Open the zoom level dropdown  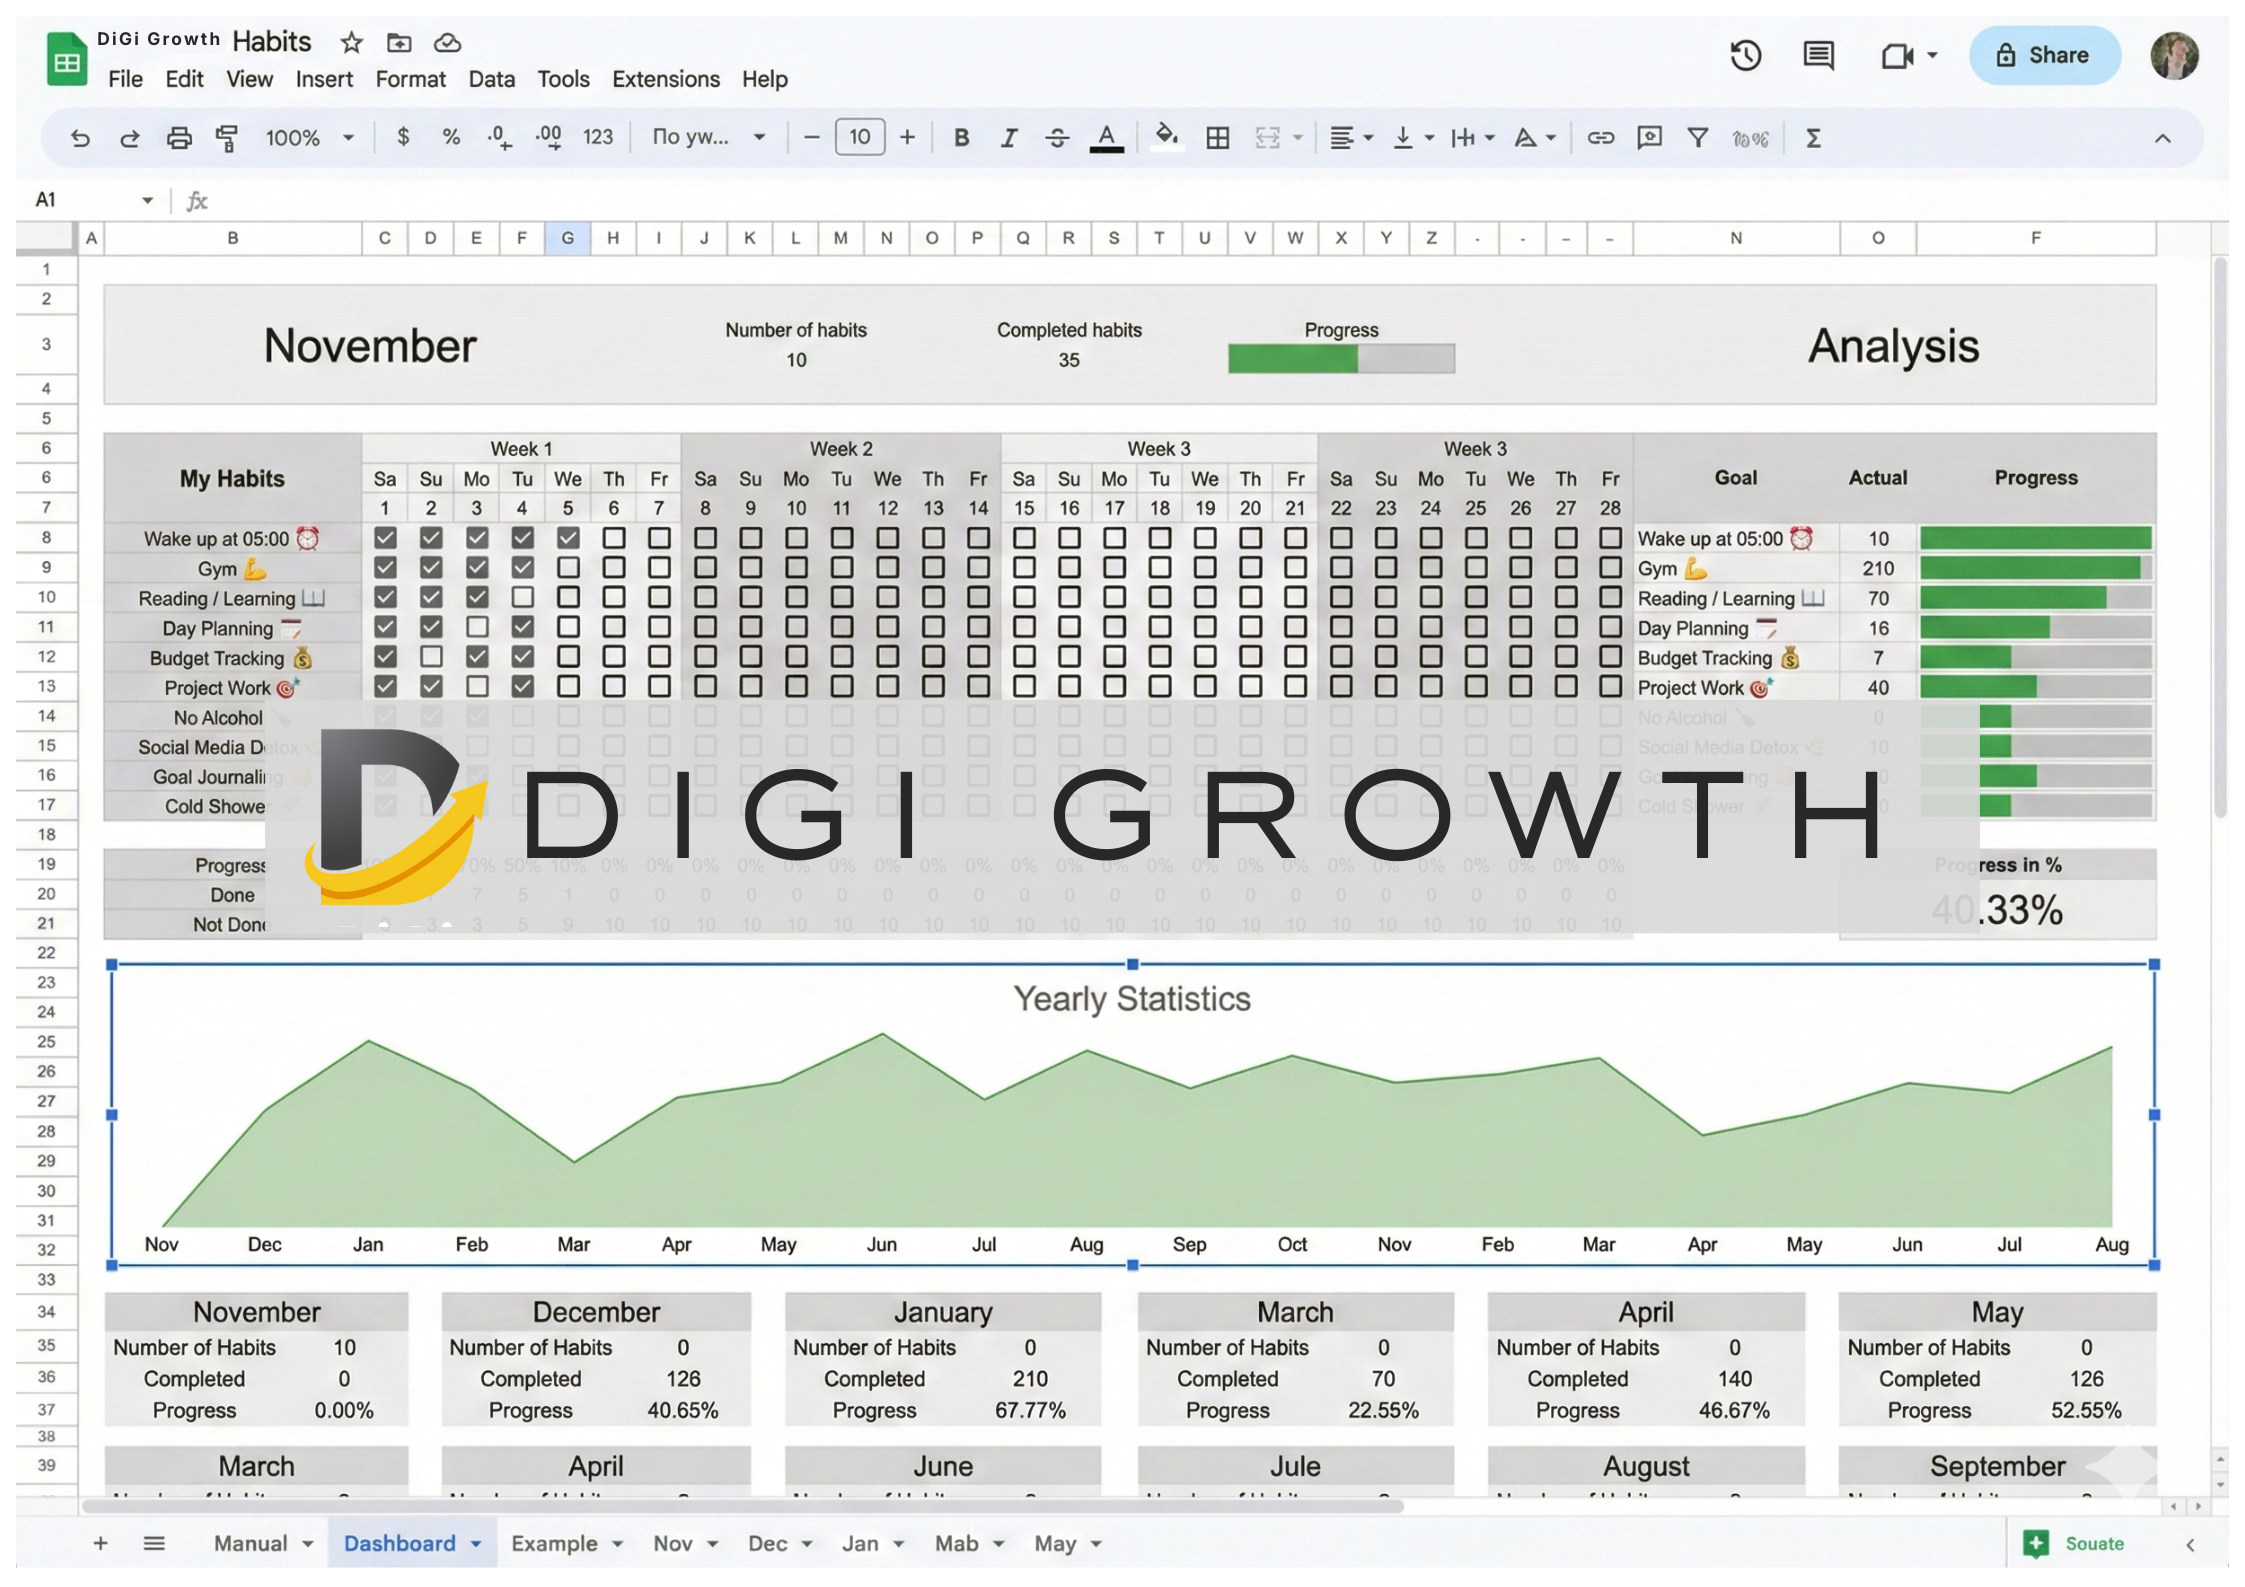(x=308, y=137)
